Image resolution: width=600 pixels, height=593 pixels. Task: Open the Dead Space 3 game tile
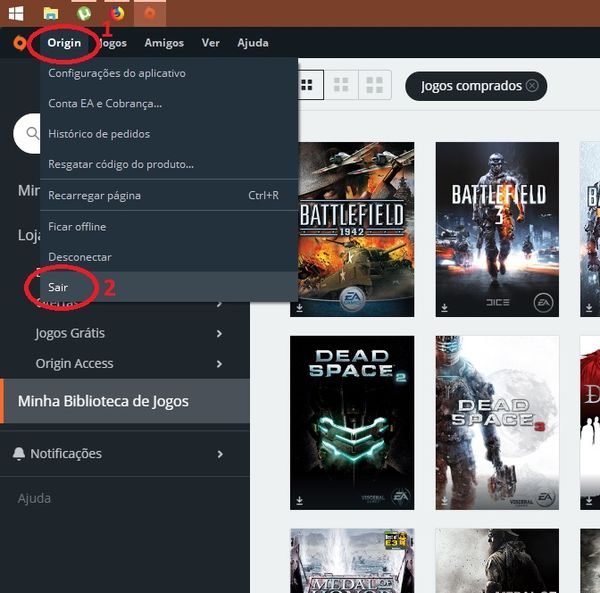tap(497, 423)
